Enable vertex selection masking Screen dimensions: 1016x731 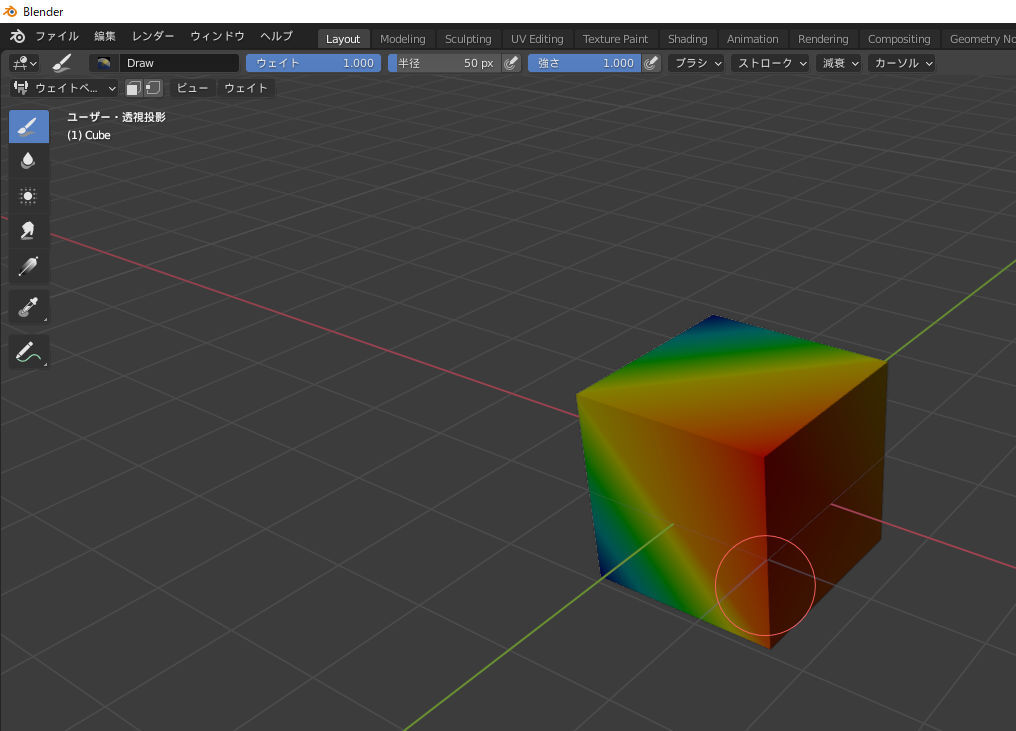(x=153, y=88)
